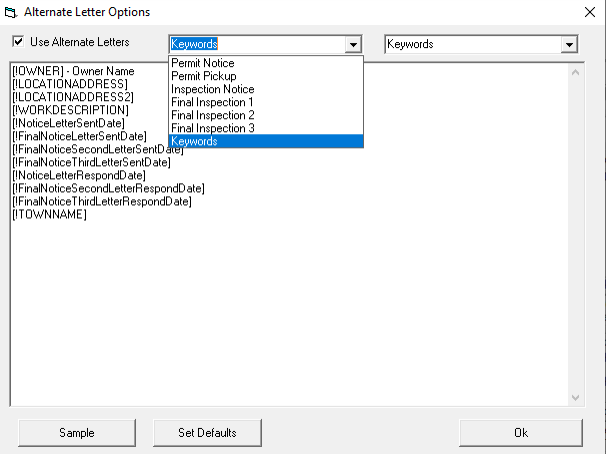Image resolution: width=607 pixels, height=454 pixels.
Task: Pick Inspection Notice option
Action: (212, 89)
